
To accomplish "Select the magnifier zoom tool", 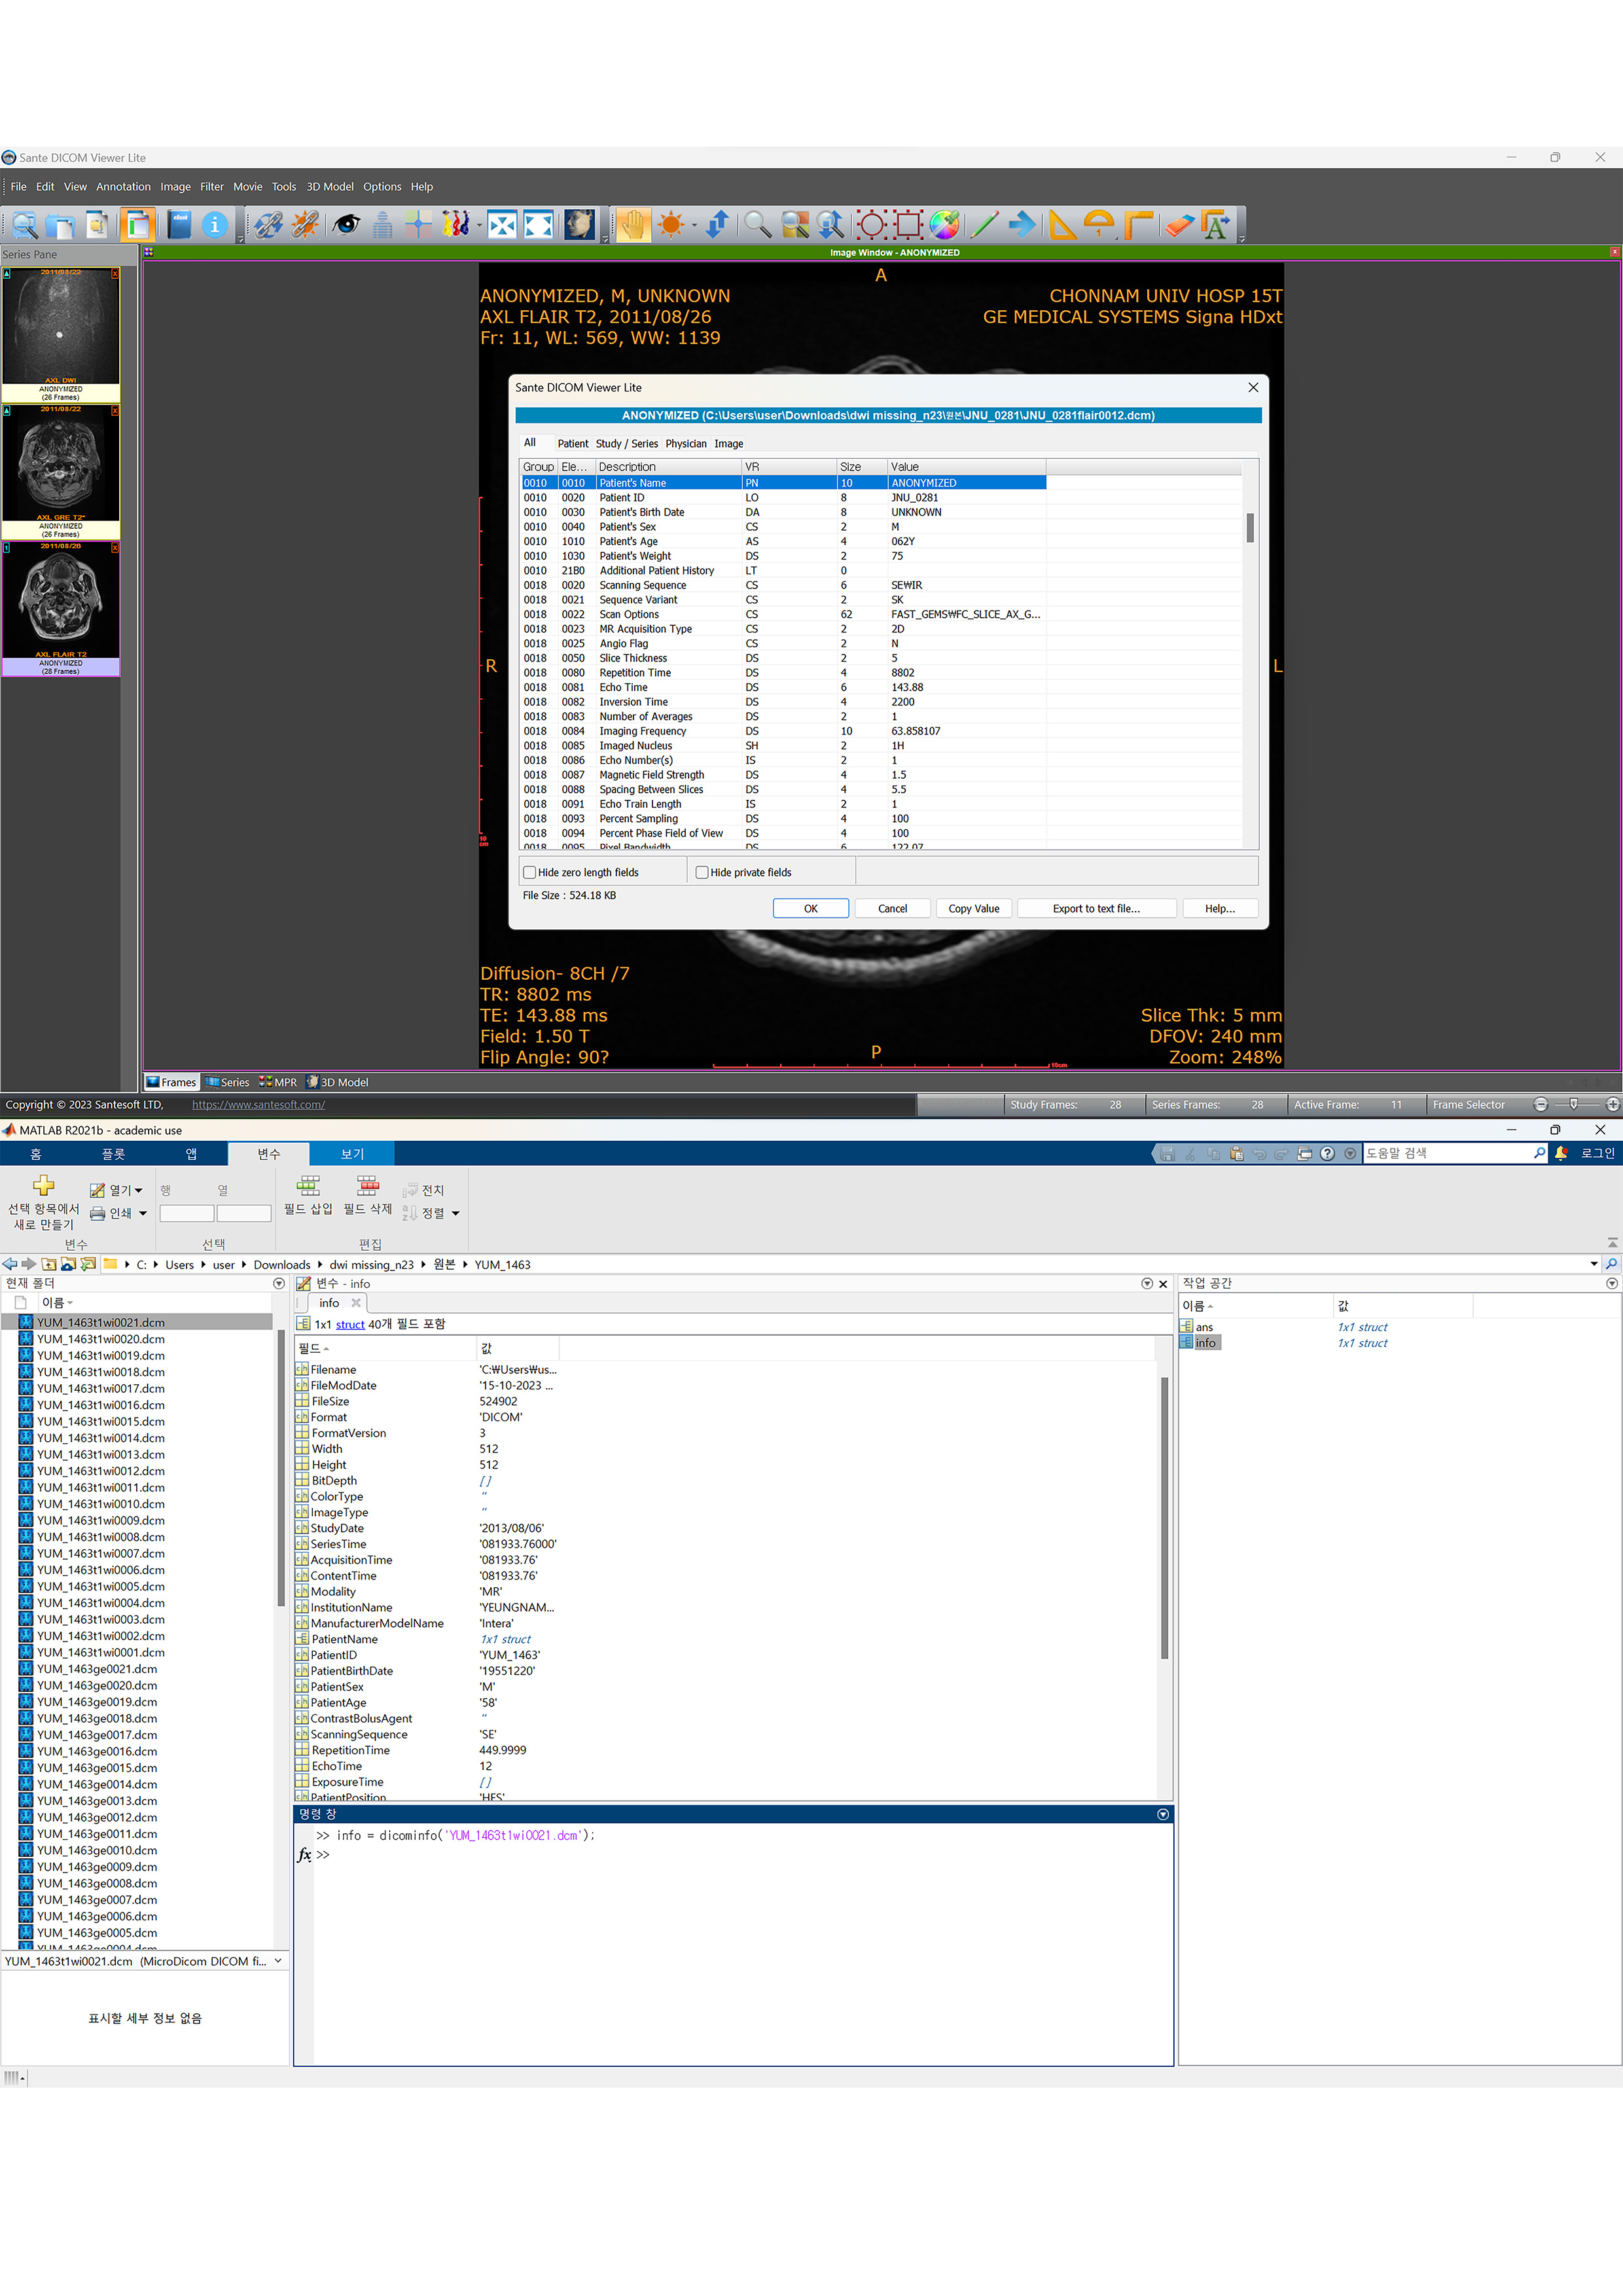I will [x=757, y=224].
